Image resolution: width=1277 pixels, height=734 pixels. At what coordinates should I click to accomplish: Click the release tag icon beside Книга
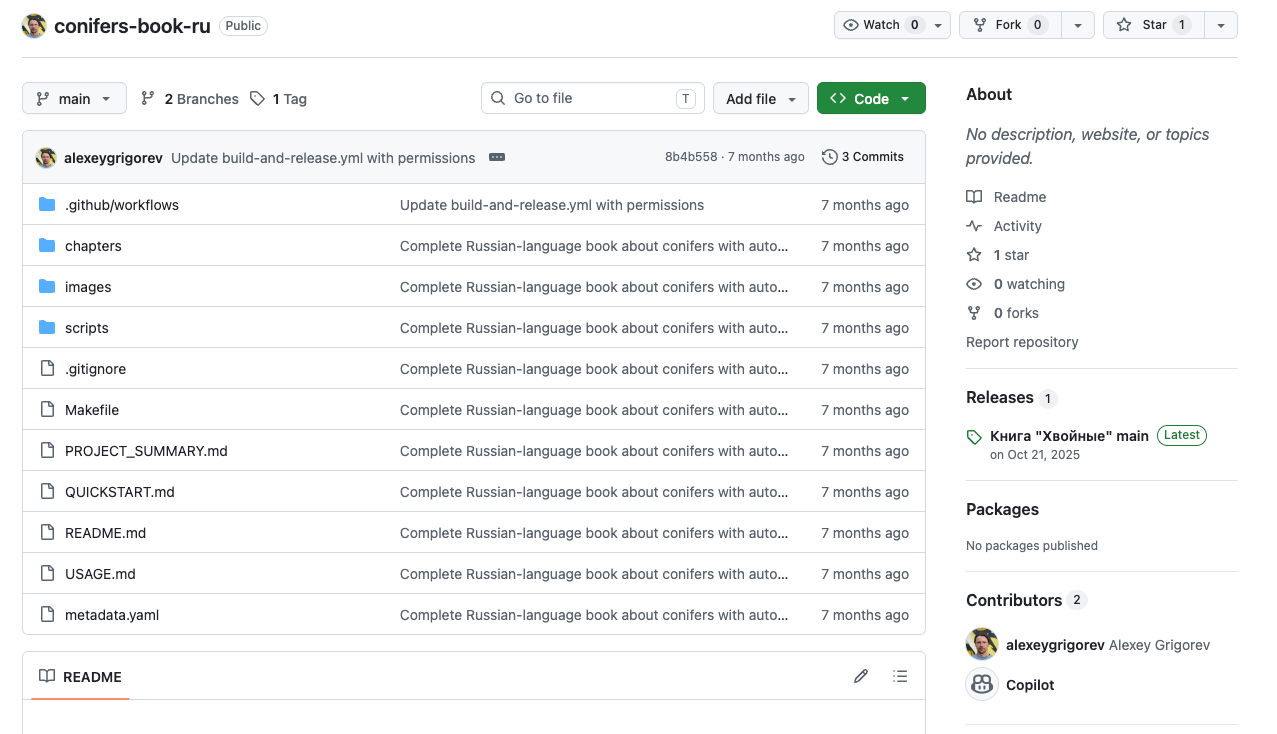(x=974, y=437)
